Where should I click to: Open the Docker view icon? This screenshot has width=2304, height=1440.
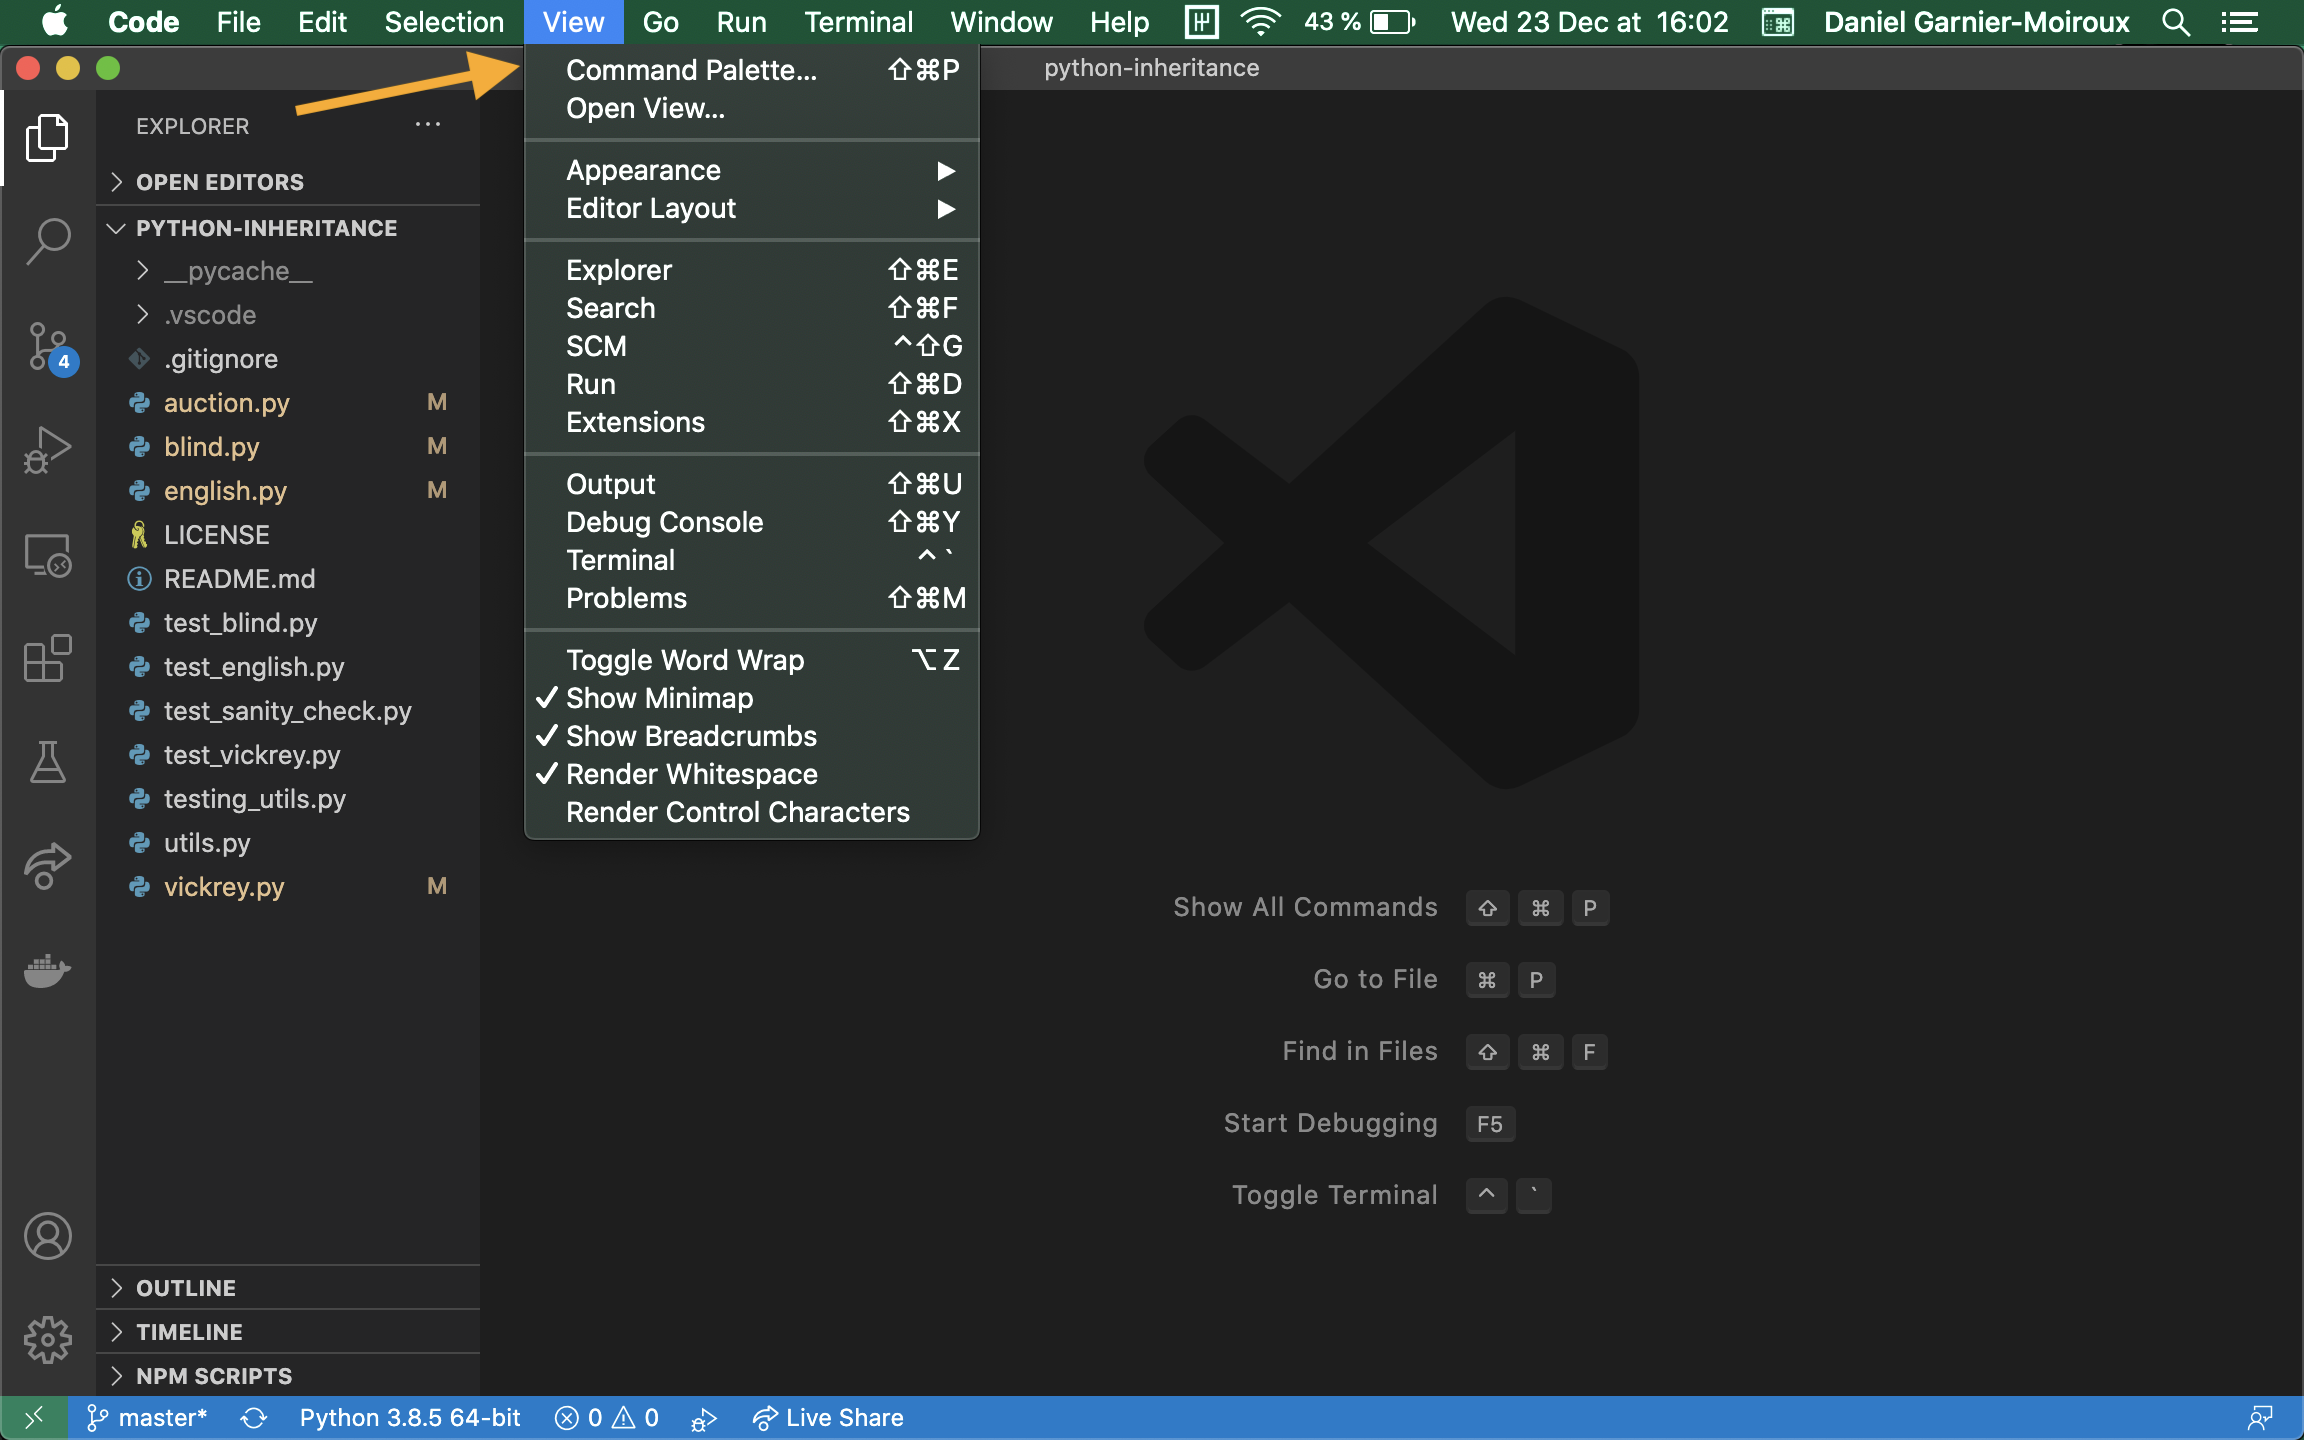pyautogui.click(x=47, y=970)
